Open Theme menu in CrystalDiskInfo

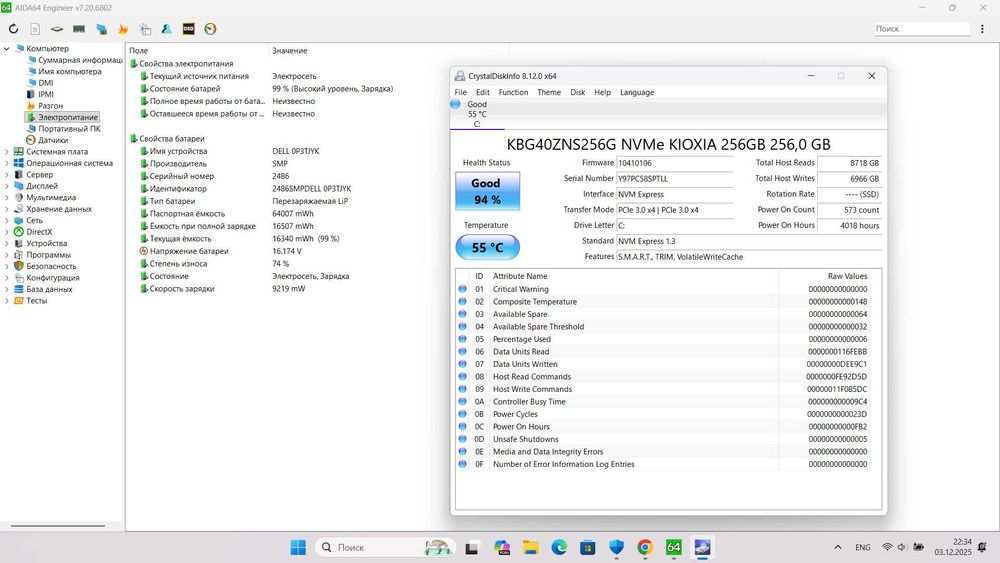549,92
